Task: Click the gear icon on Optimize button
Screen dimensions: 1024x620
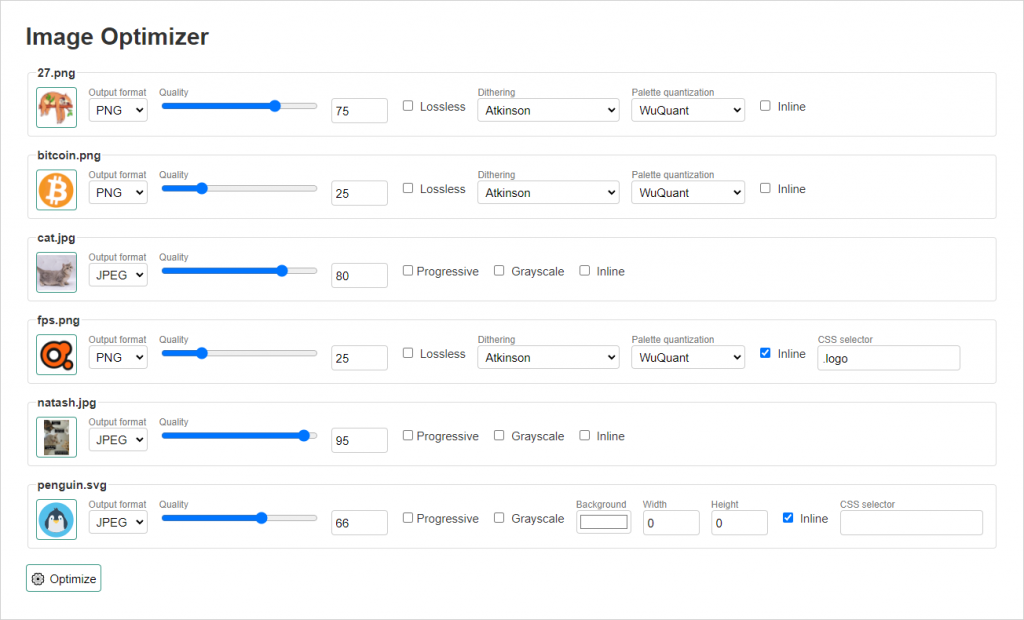Action: (x=38, y=579)
